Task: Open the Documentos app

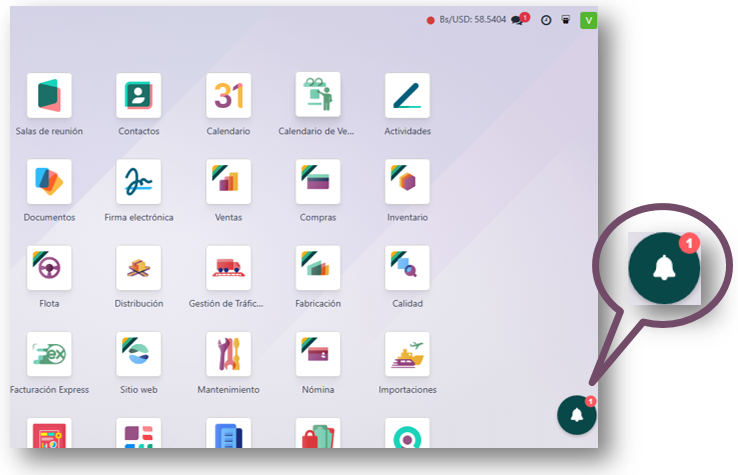Action: pyautogui.click(x=49, y=182)
